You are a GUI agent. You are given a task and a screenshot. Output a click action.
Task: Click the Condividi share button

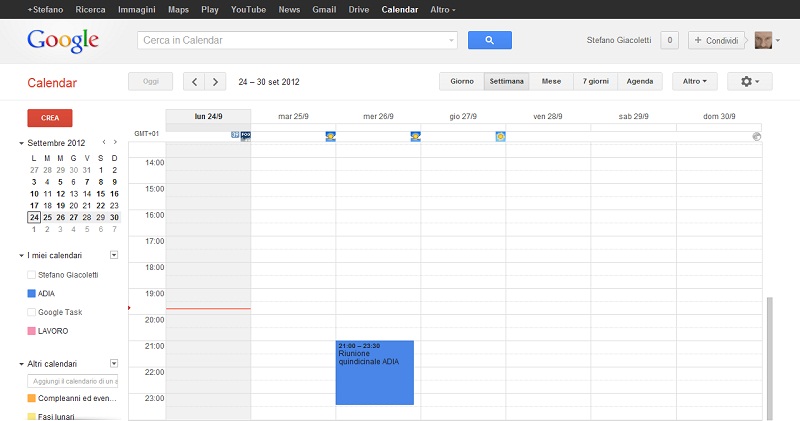[717, 40]
